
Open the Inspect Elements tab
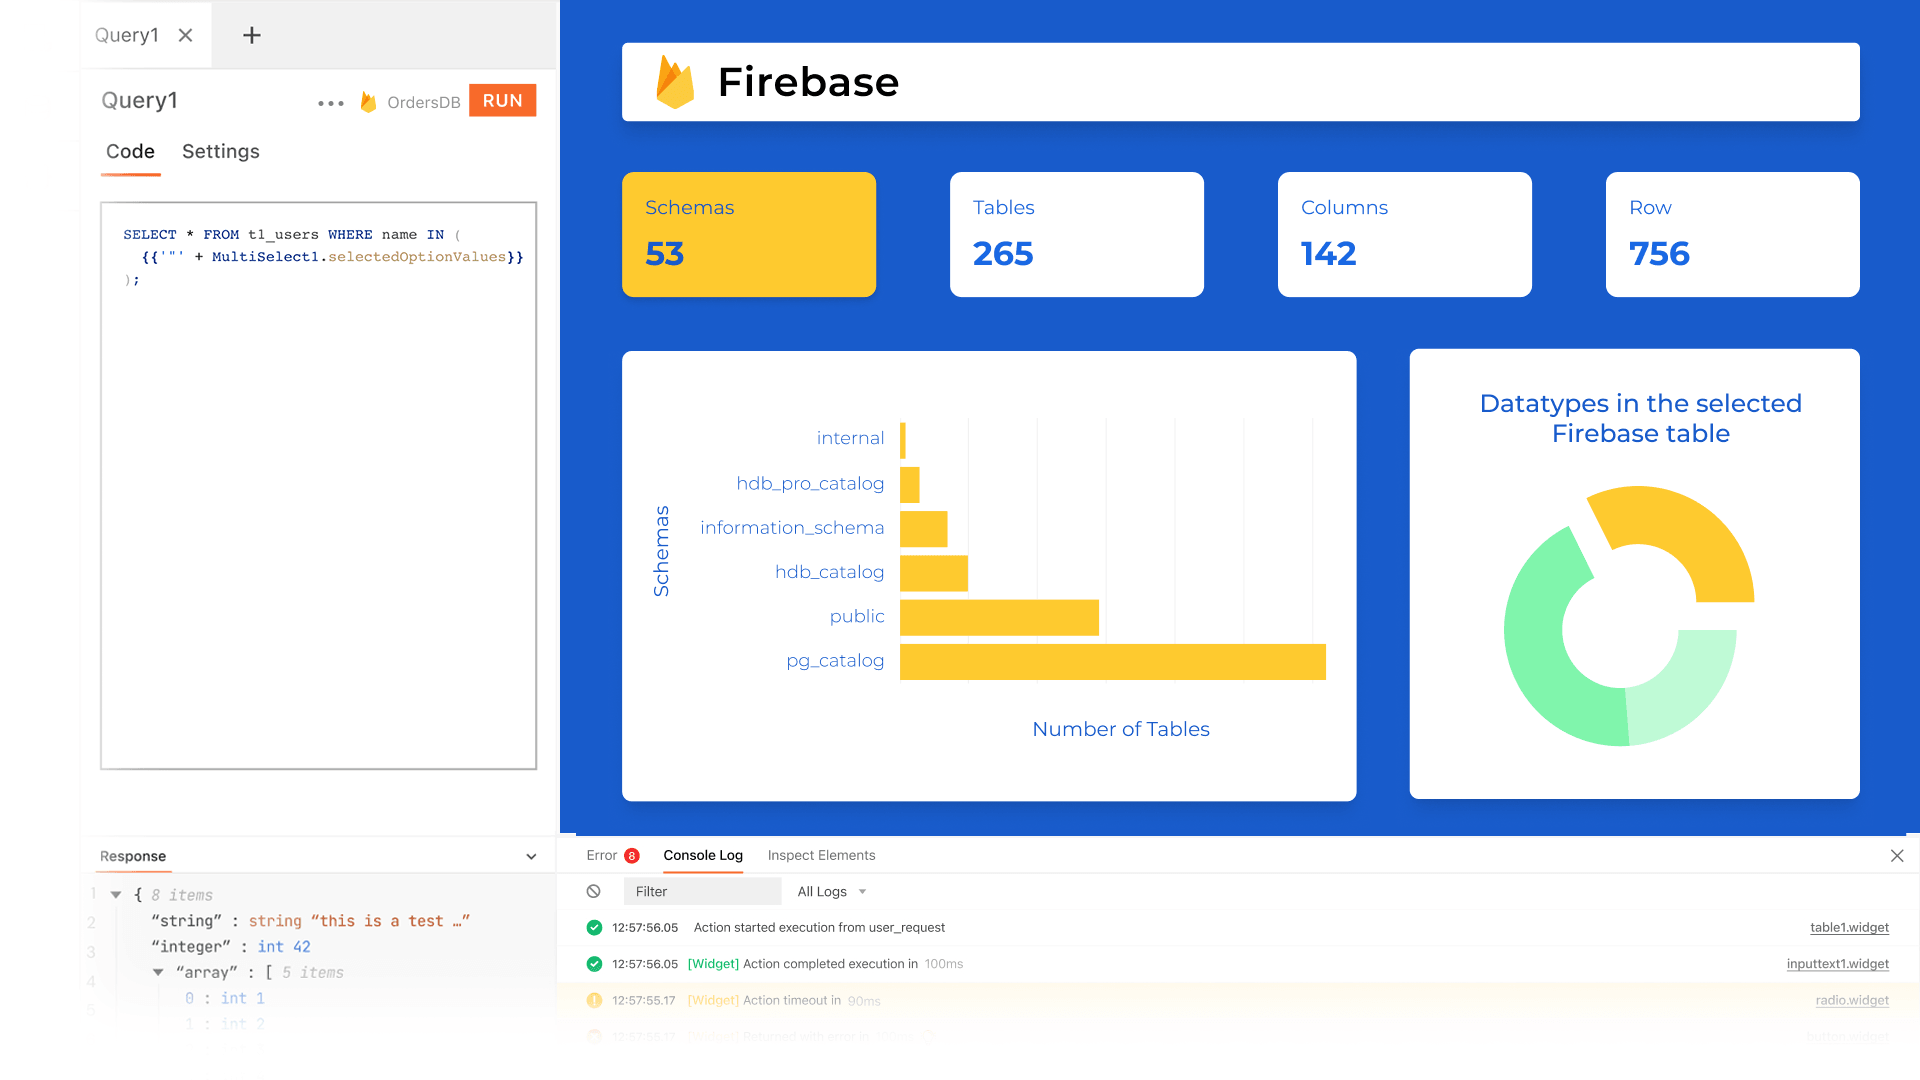coord(821,856)
